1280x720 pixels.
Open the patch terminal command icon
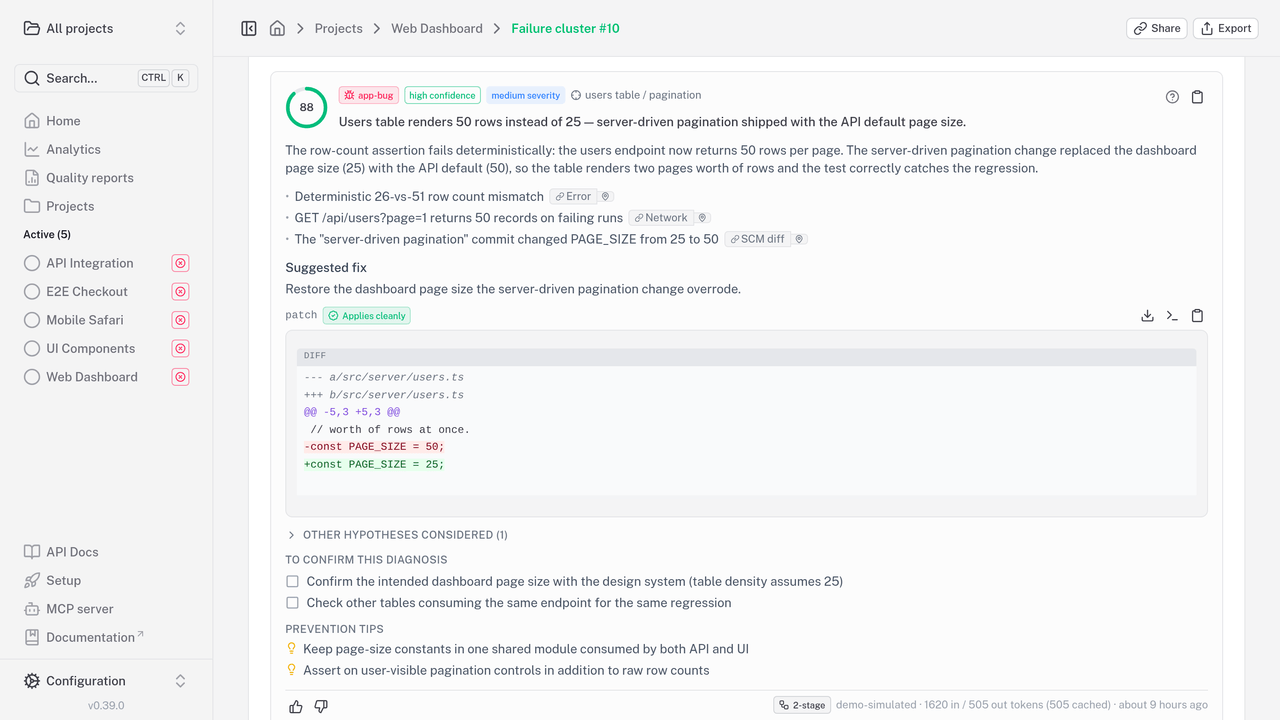coord(1172,316)
